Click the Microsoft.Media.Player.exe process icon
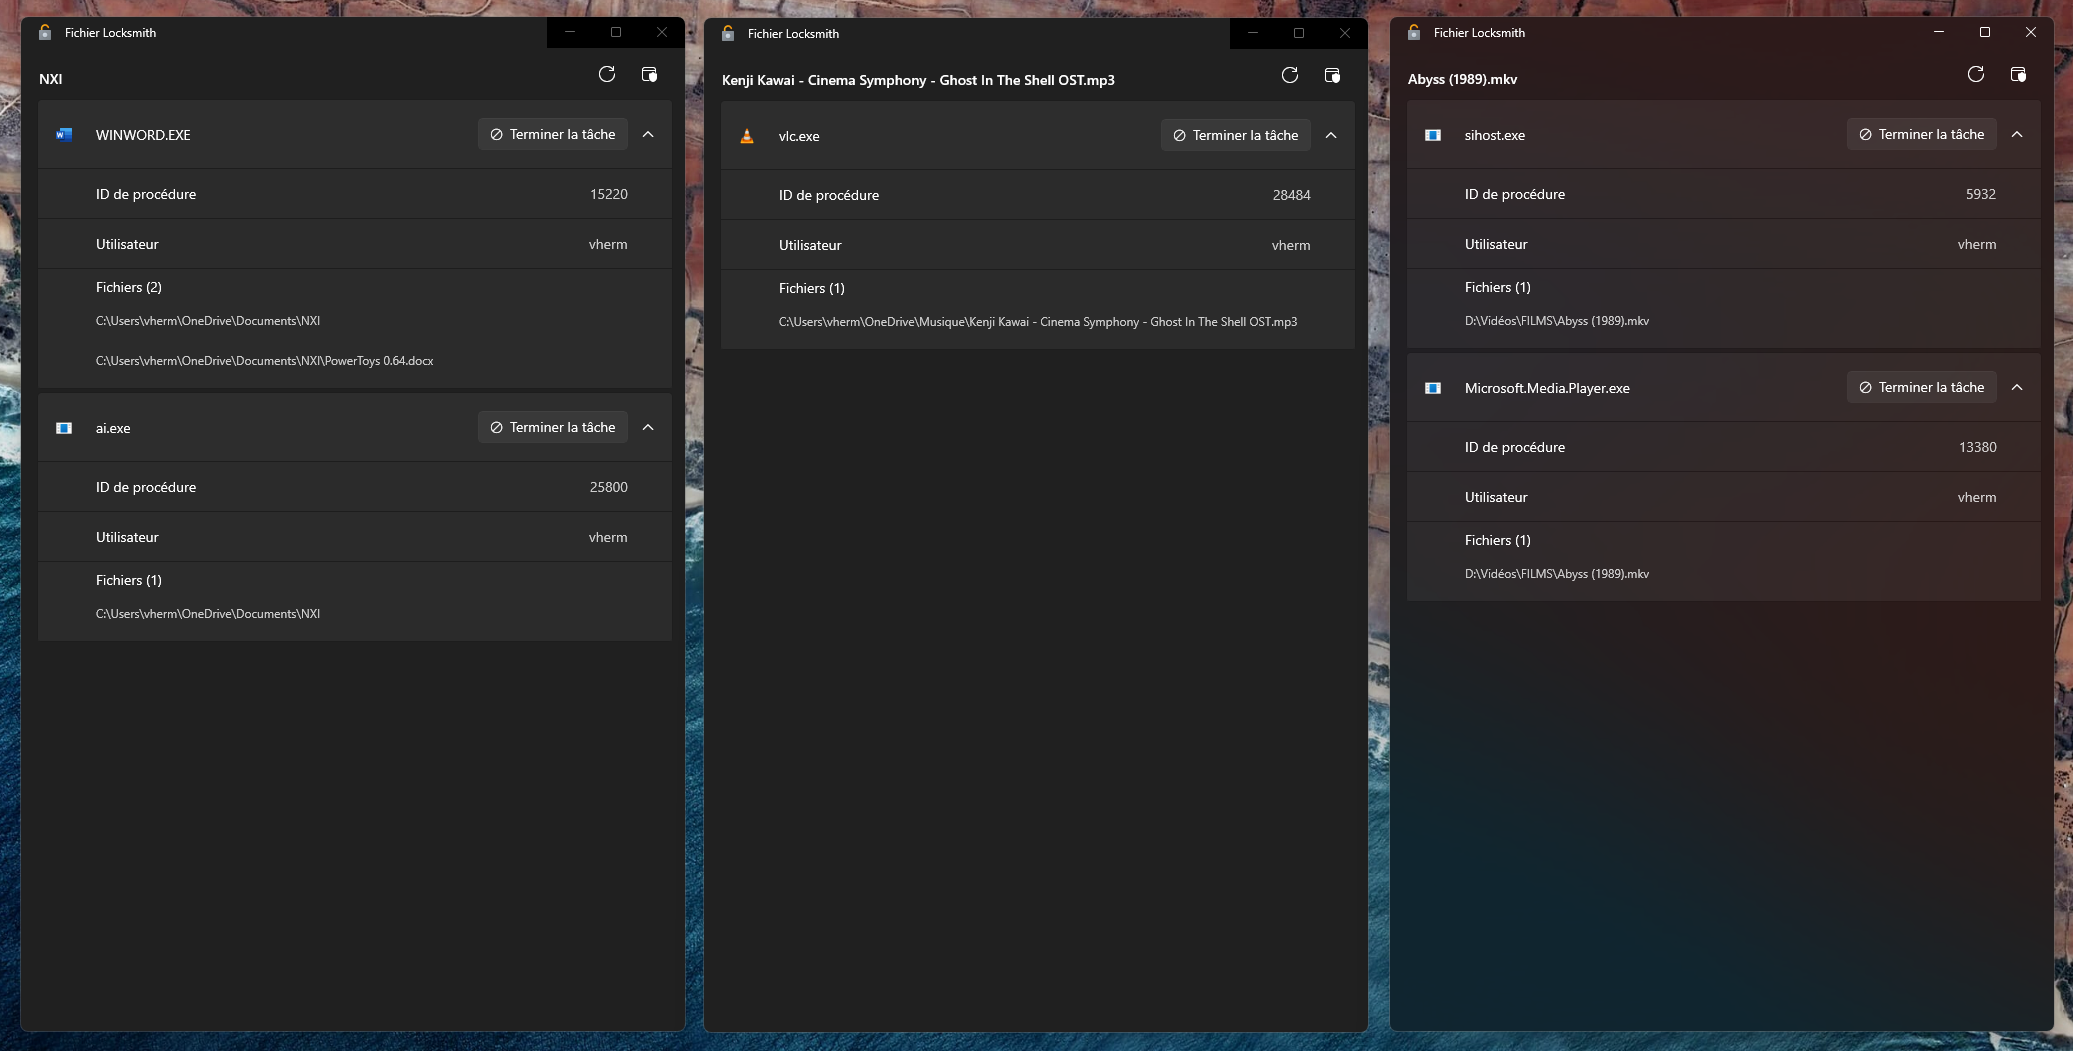Viewport: 2073px width, 1051px height. (1433, 388)
